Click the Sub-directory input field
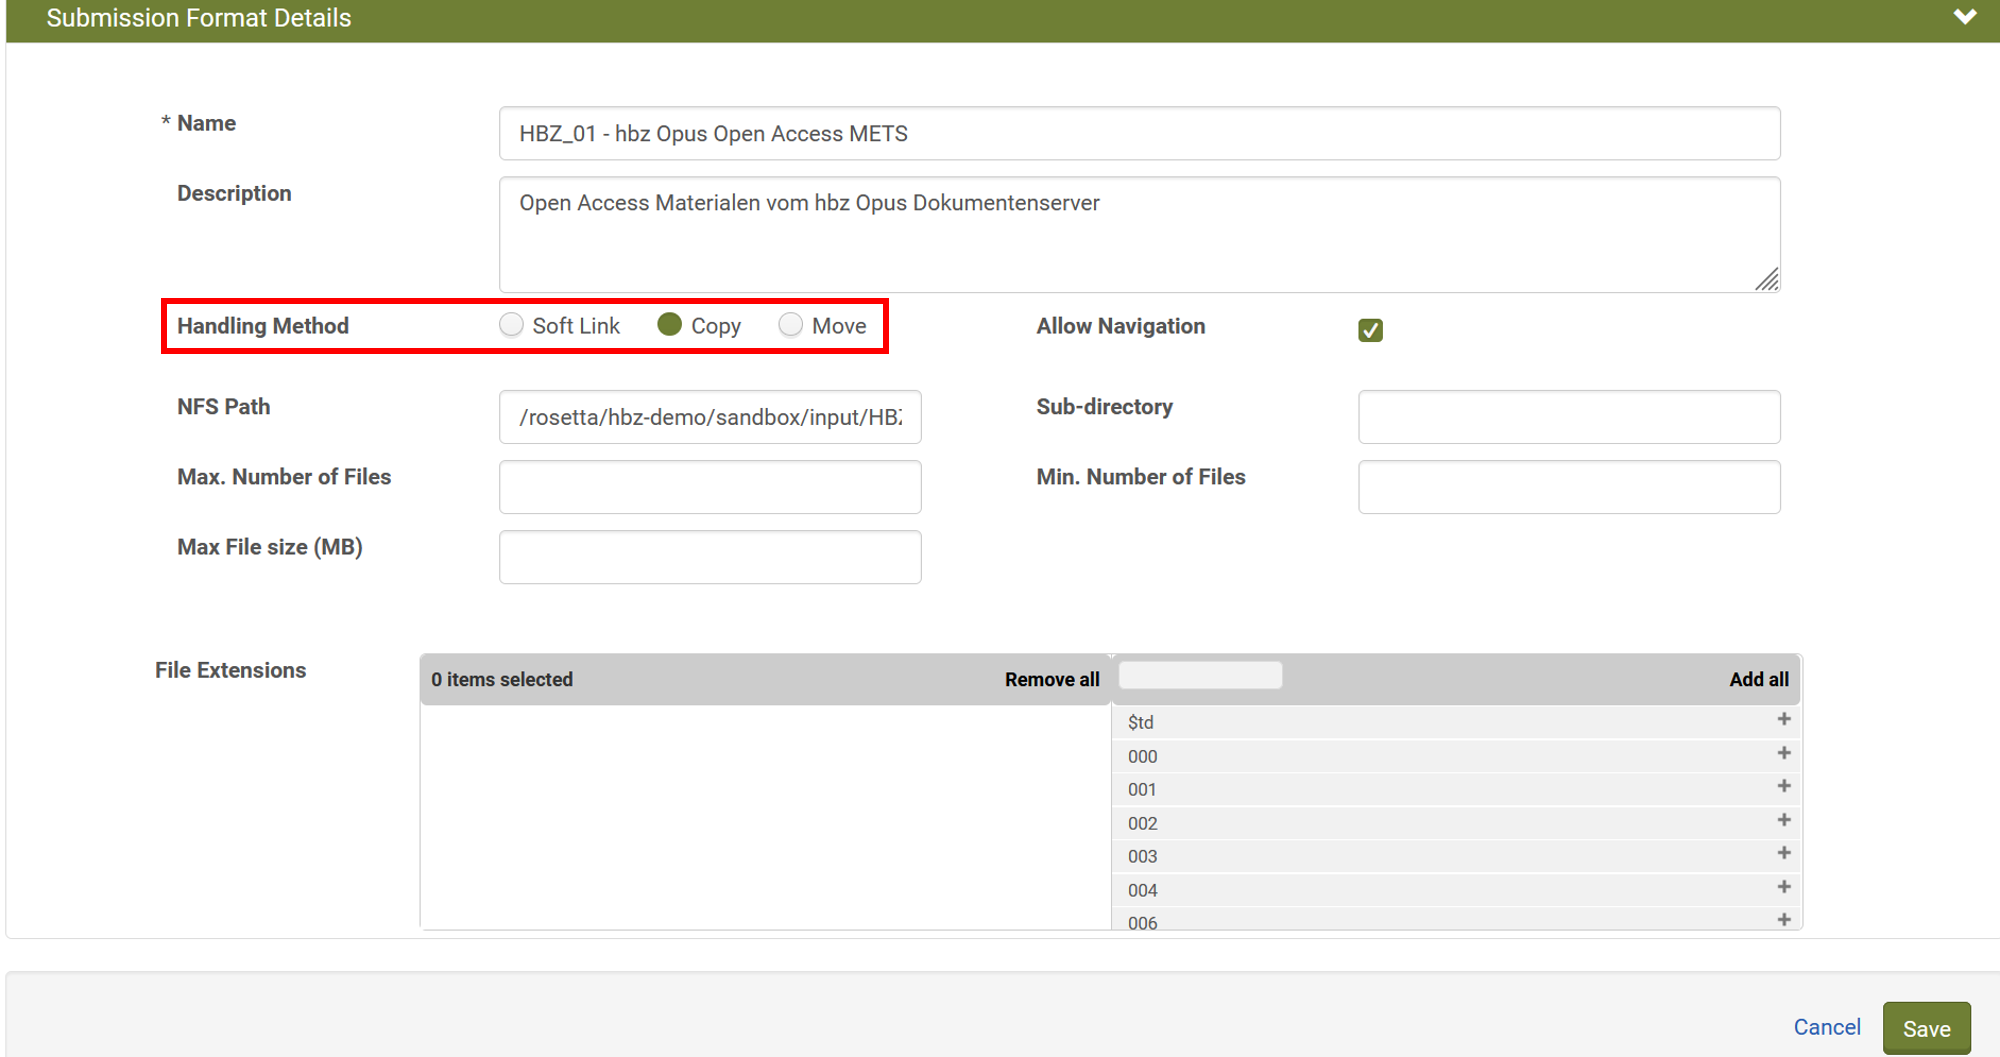 pos(1568,417)
